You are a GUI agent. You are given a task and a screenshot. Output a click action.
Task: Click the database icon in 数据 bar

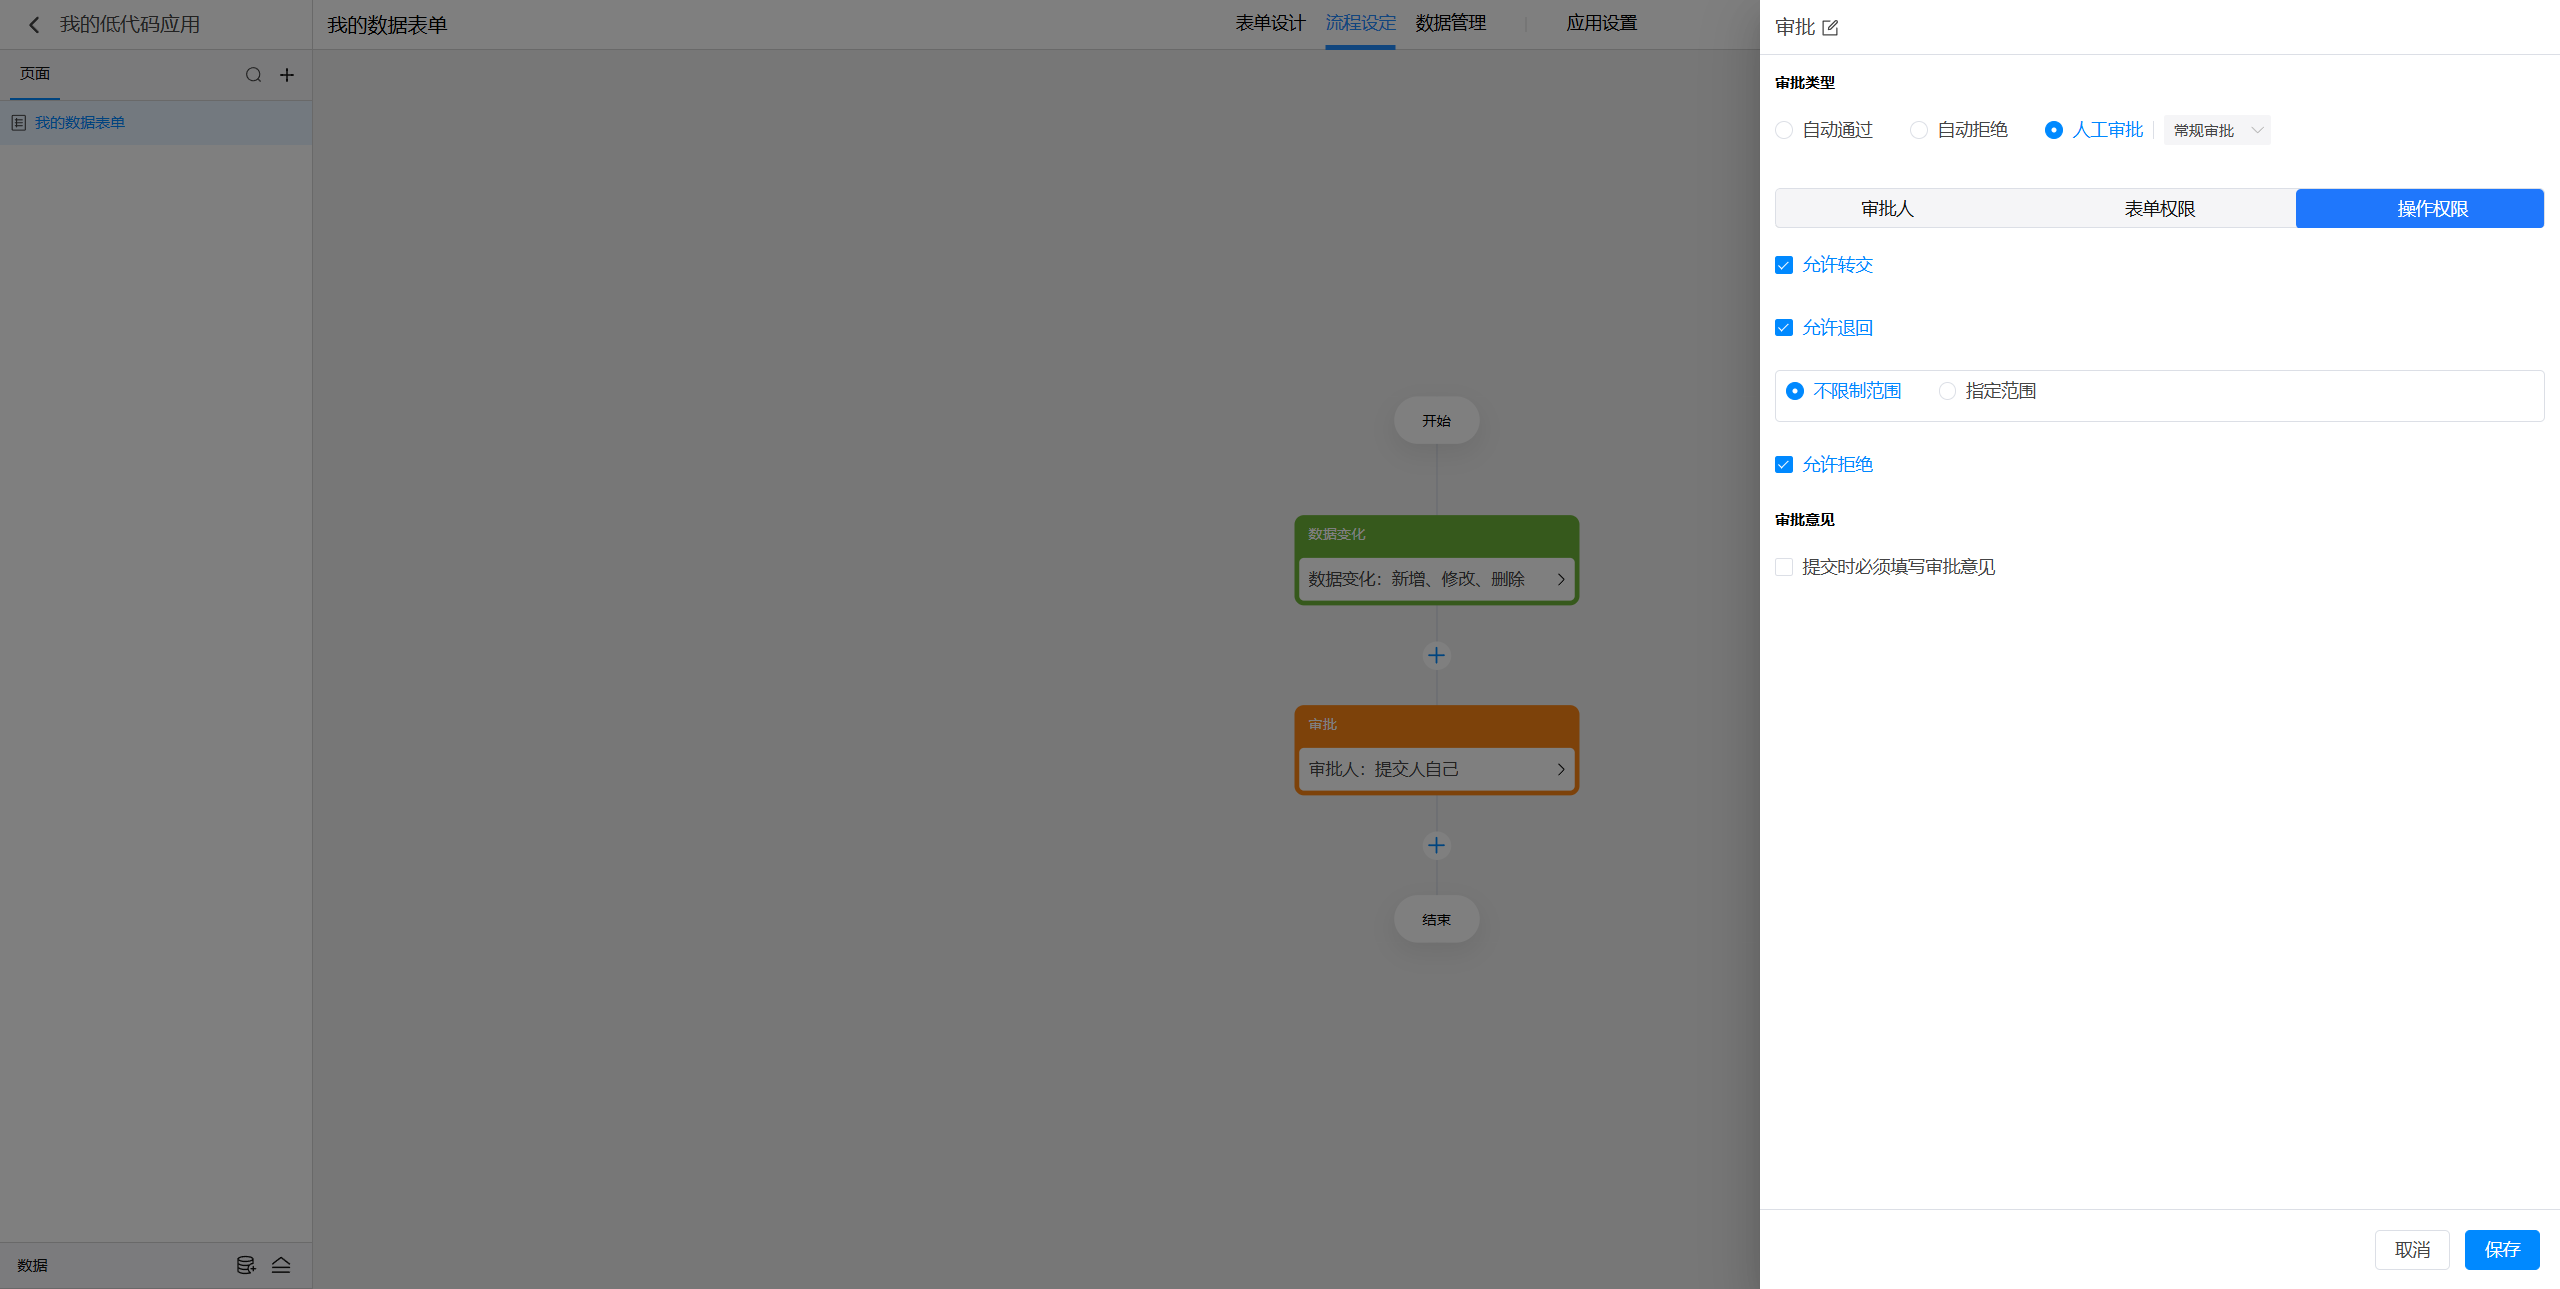(x=245, y=1265)
